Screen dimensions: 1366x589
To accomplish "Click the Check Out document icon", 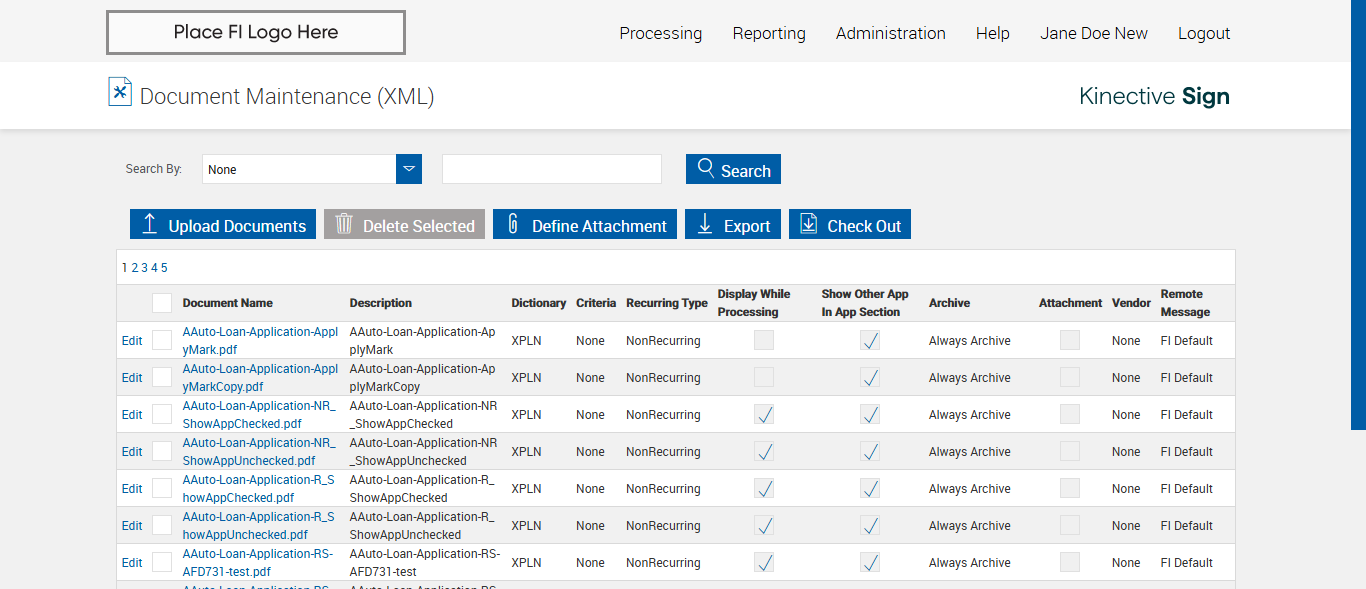I will point(809,224).
